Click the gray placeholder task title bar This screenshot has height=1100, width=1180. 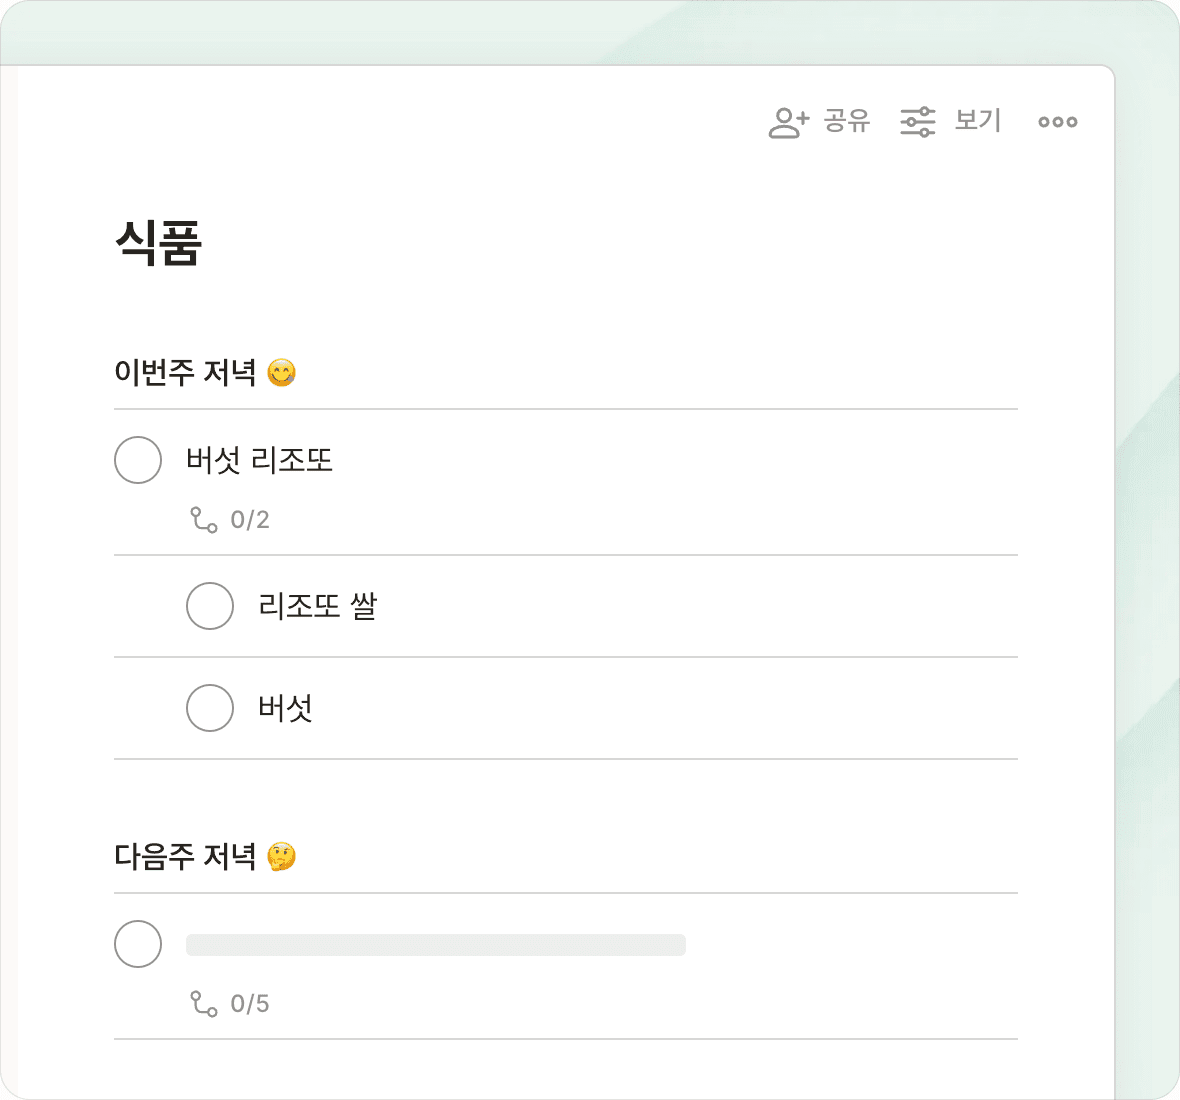click(x=435, y=945)
